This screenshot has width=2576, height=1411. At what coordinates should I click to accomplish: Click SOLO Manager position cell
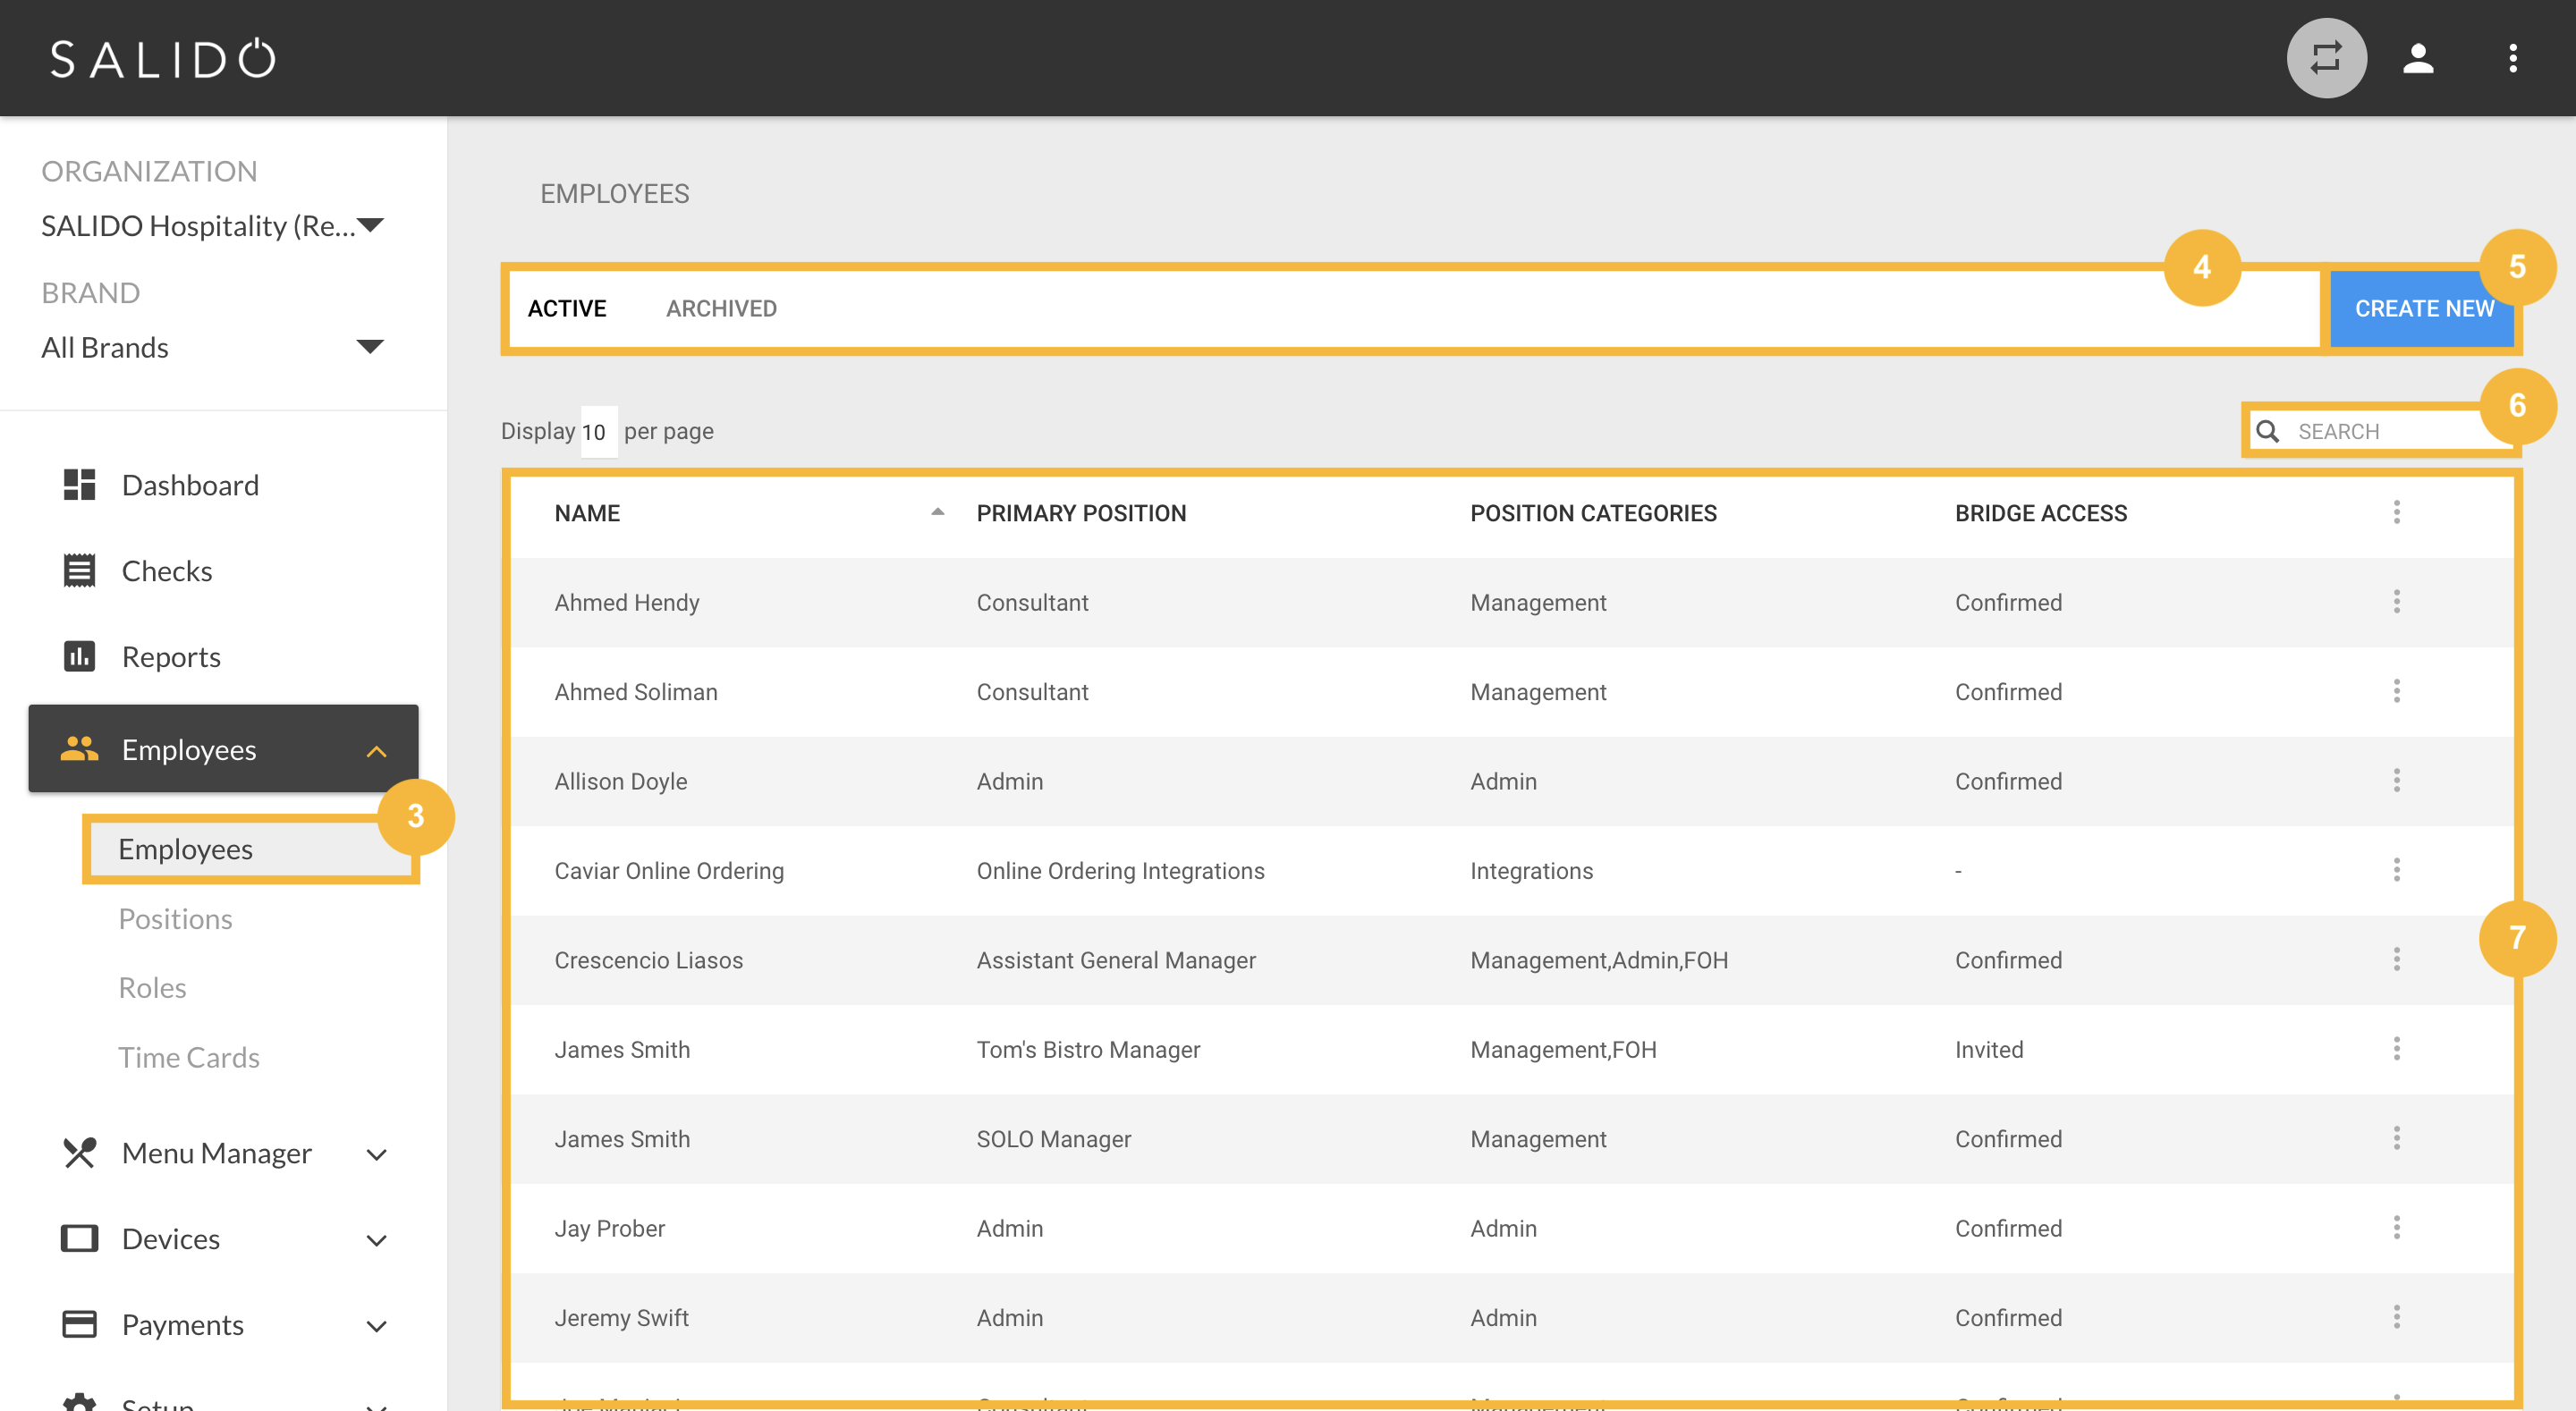pyautogui.click(x=1053, y=1139)
